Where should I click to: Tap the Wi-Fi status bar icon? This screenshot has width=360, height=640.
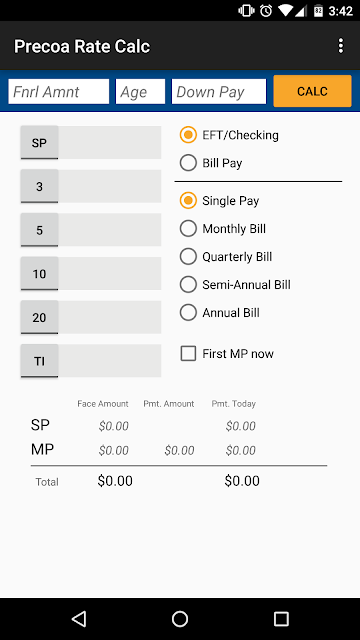(287, 11)
